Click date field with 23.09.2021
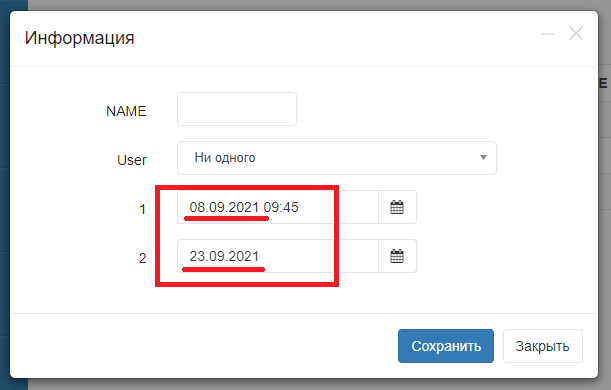The image size is (611, 390). (278, 256)
